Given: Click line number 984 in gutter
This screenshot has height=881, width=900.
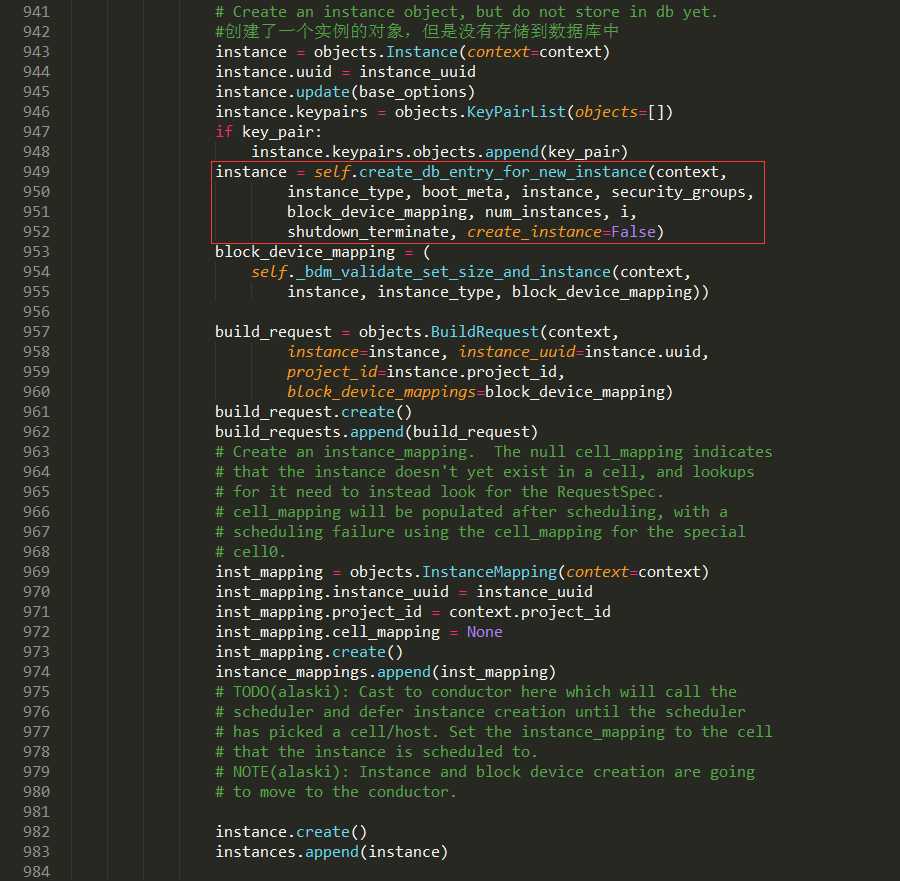Looking at the screenshot, I should tap(36, 872).
